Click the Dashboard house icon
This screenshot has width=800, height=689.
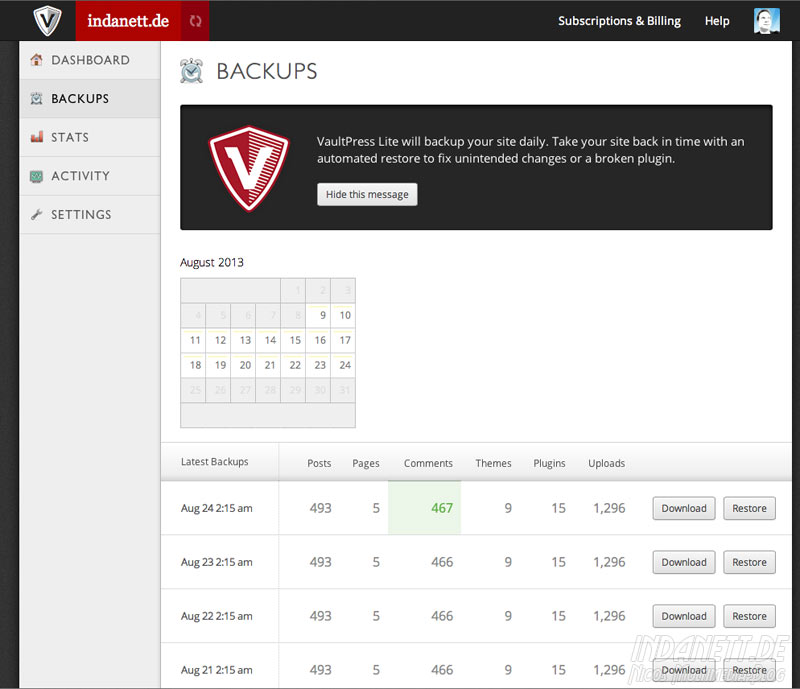tap(36, 60)
